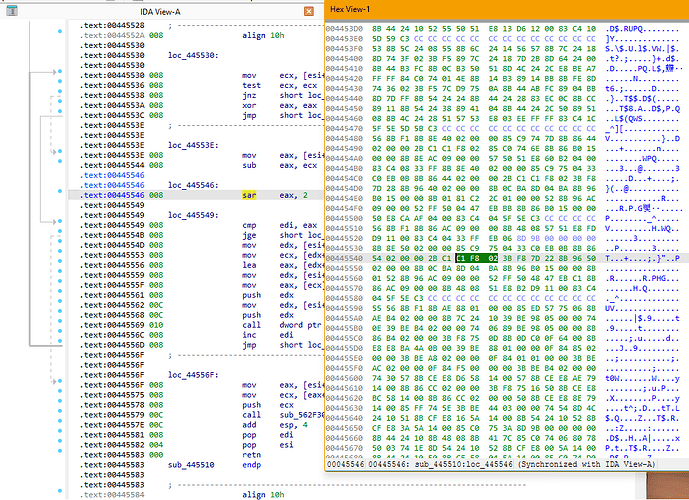689x500 pixels.
Task: Click Synchronized with IDA View-A status text
Action: [586, 464]
